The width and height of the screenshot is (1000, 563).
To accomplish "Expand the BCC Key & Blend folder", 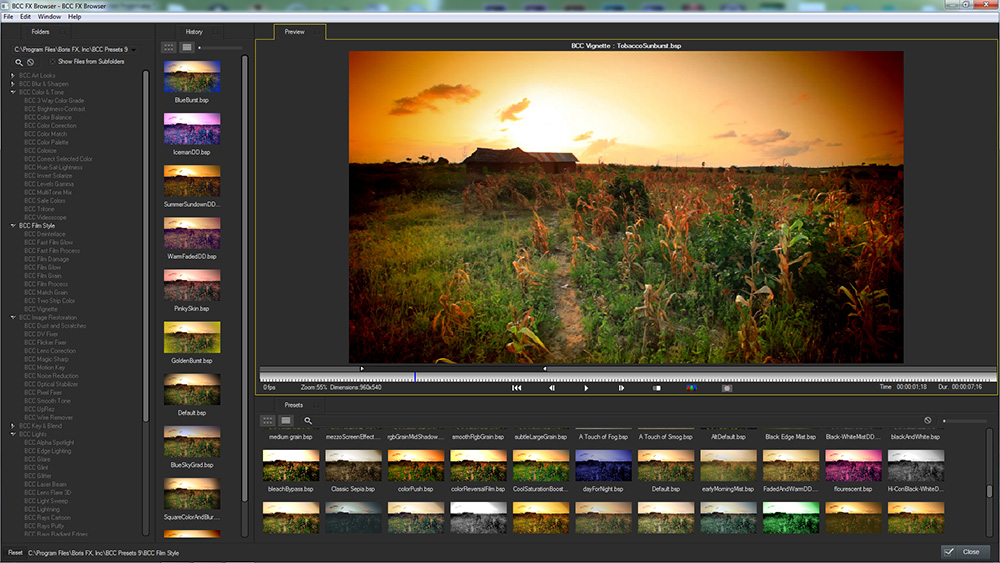I will [x=13, y=426].
